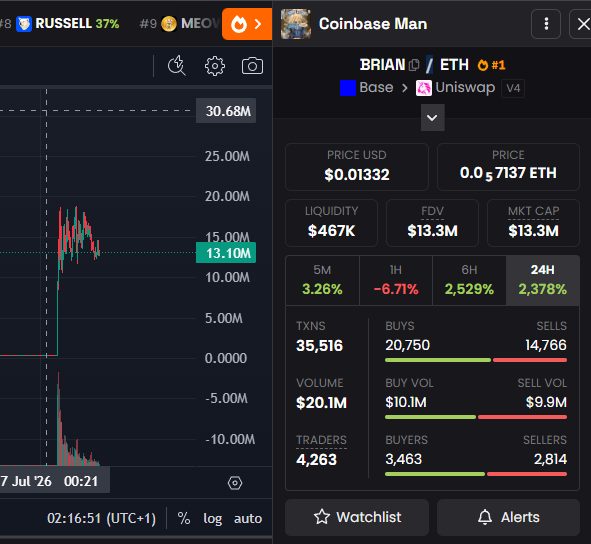Select the 5M timeframe tab
The image size is (591, 544).
point(322,280)
